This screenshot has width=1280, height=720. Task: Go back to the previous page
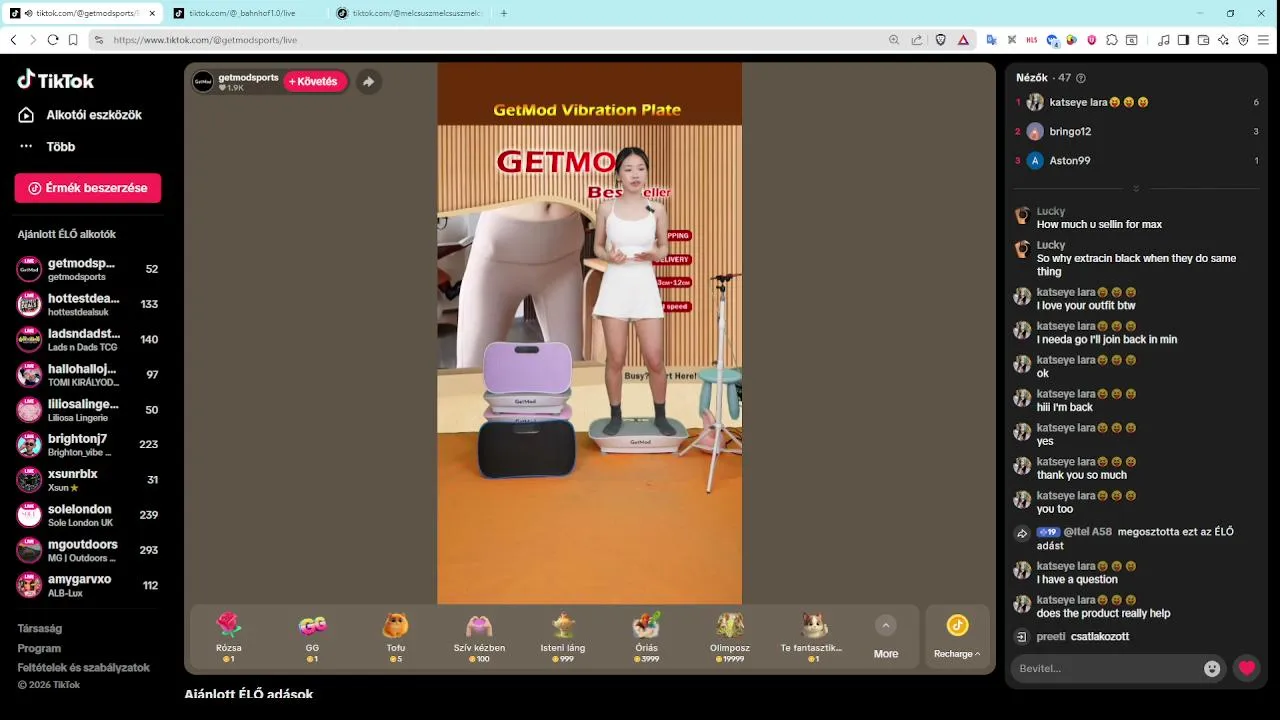coord(13,40)
